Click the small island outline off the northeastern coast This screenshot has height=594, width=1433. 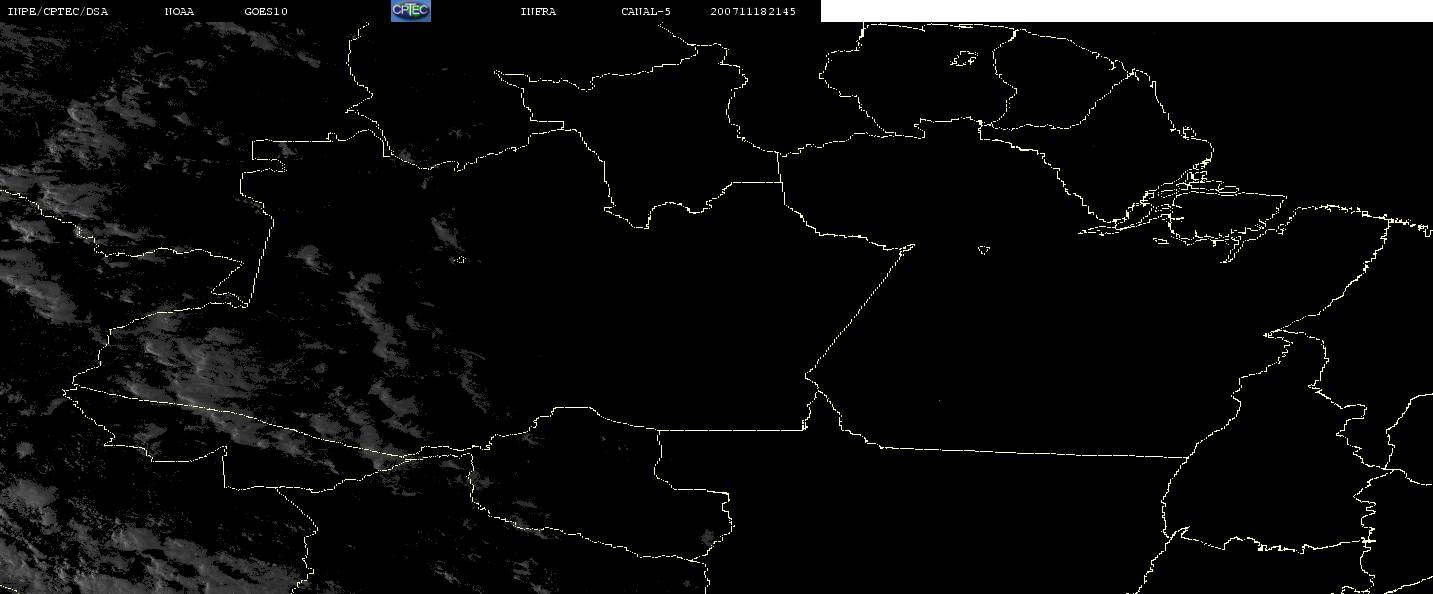1188,132
